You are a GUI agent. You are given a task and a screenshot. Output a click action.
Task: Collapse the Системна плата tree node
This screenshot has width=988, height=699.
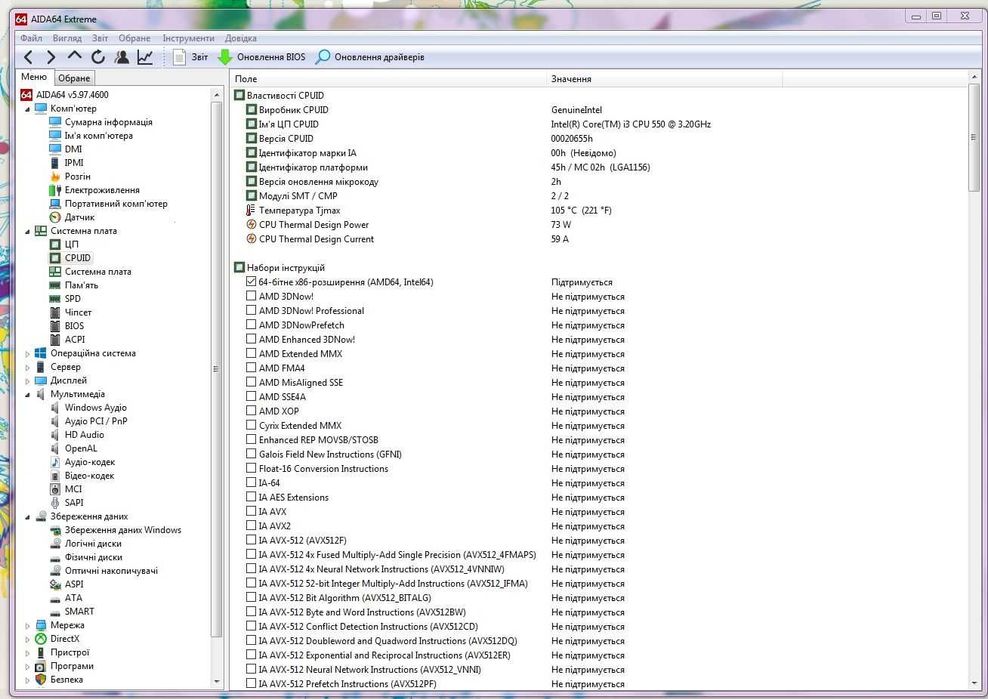point(27,231)
